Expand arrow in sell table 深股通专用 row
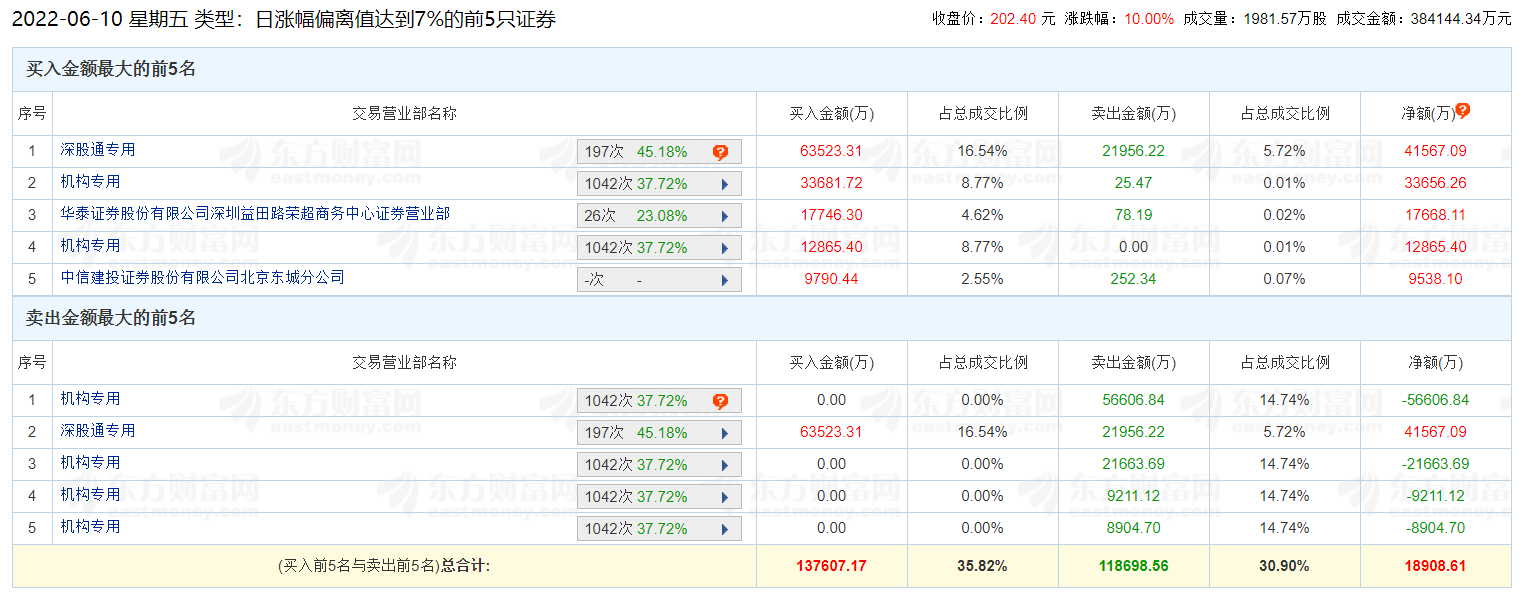The height and width of the screenshot is (595, 1527). tap(724, 433)
